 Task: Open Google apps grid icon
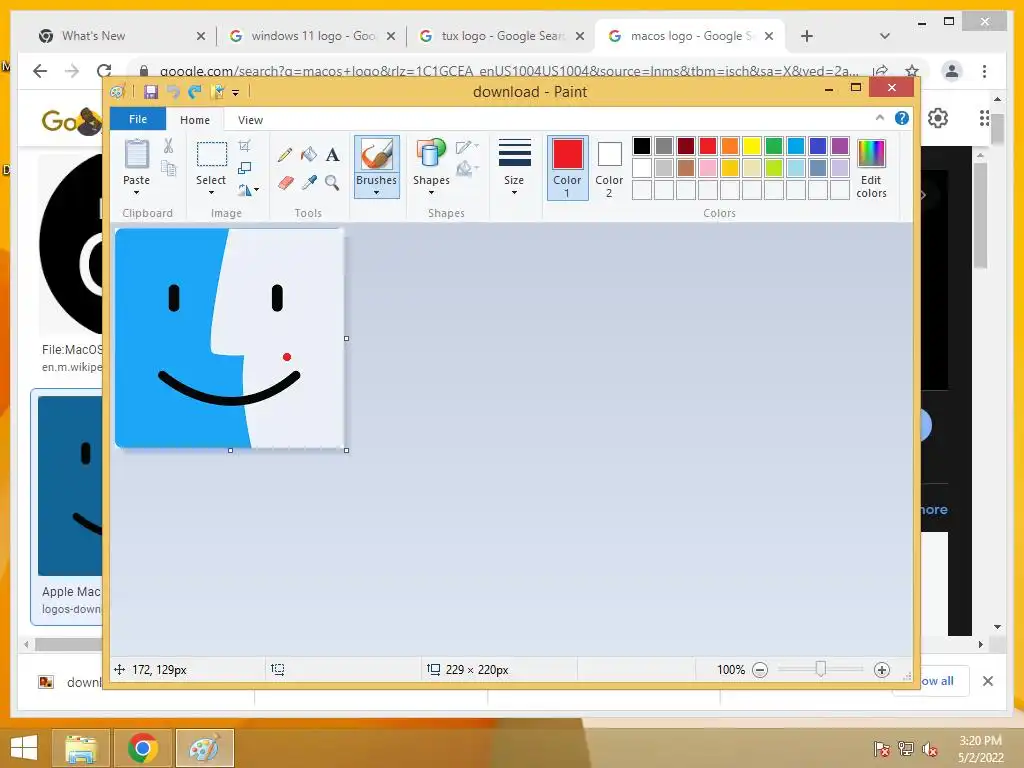984,118
